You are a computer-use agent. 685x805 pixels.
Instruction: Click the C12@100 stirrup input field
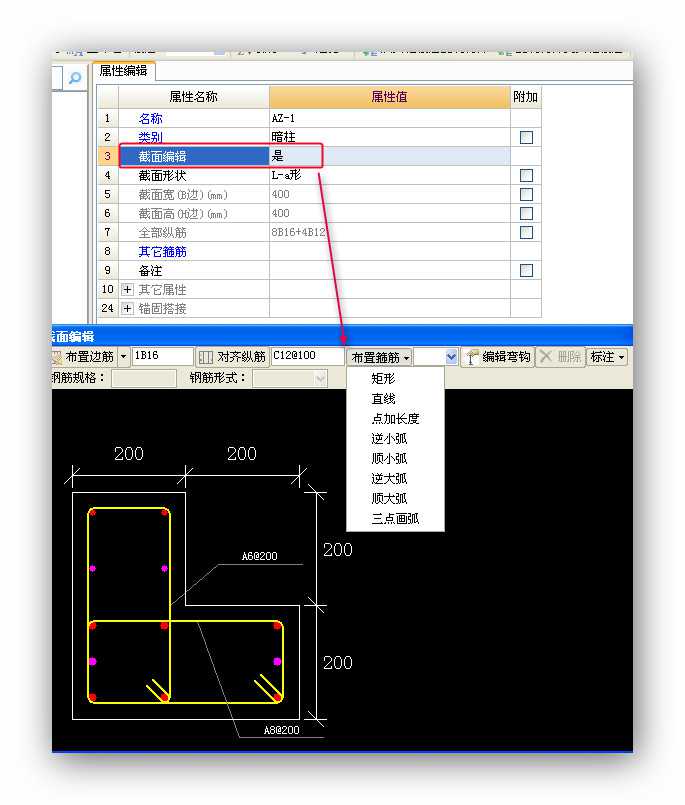(307, 356)
